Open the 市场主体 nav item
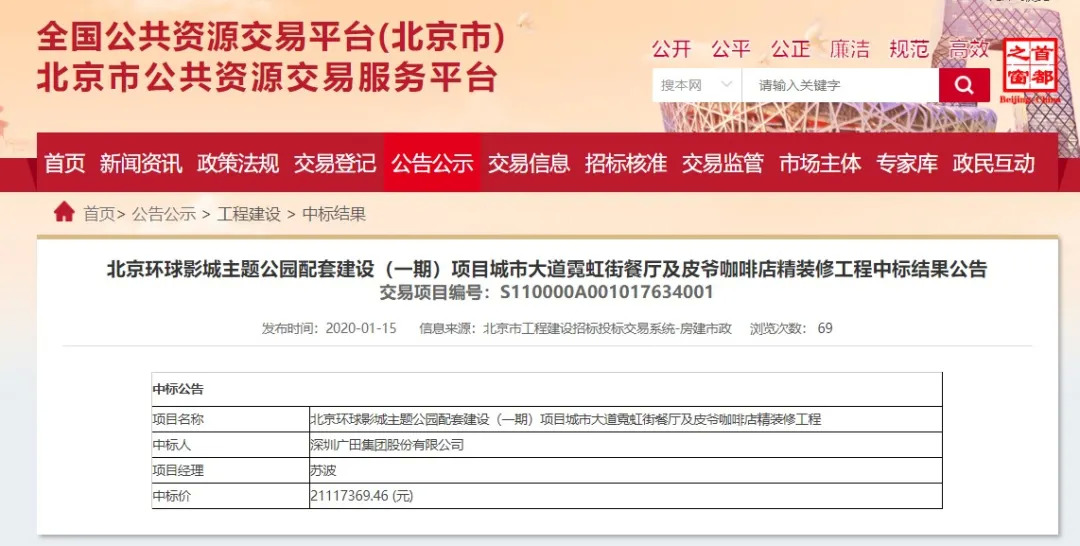This screenshot has width=1080, height=546. [820, 163]
